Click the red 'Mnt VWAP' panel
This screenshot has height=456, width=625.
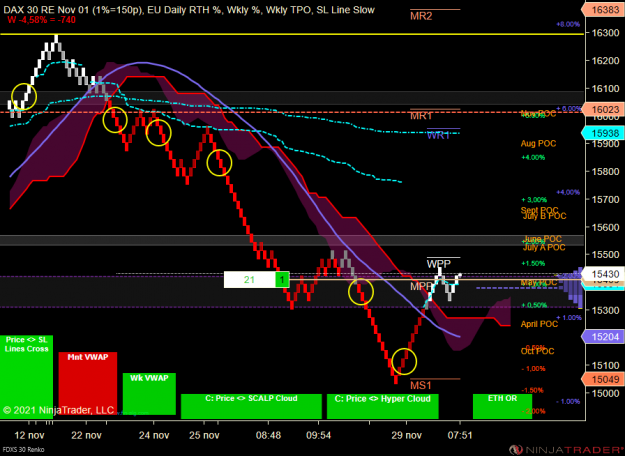point(88,383)
